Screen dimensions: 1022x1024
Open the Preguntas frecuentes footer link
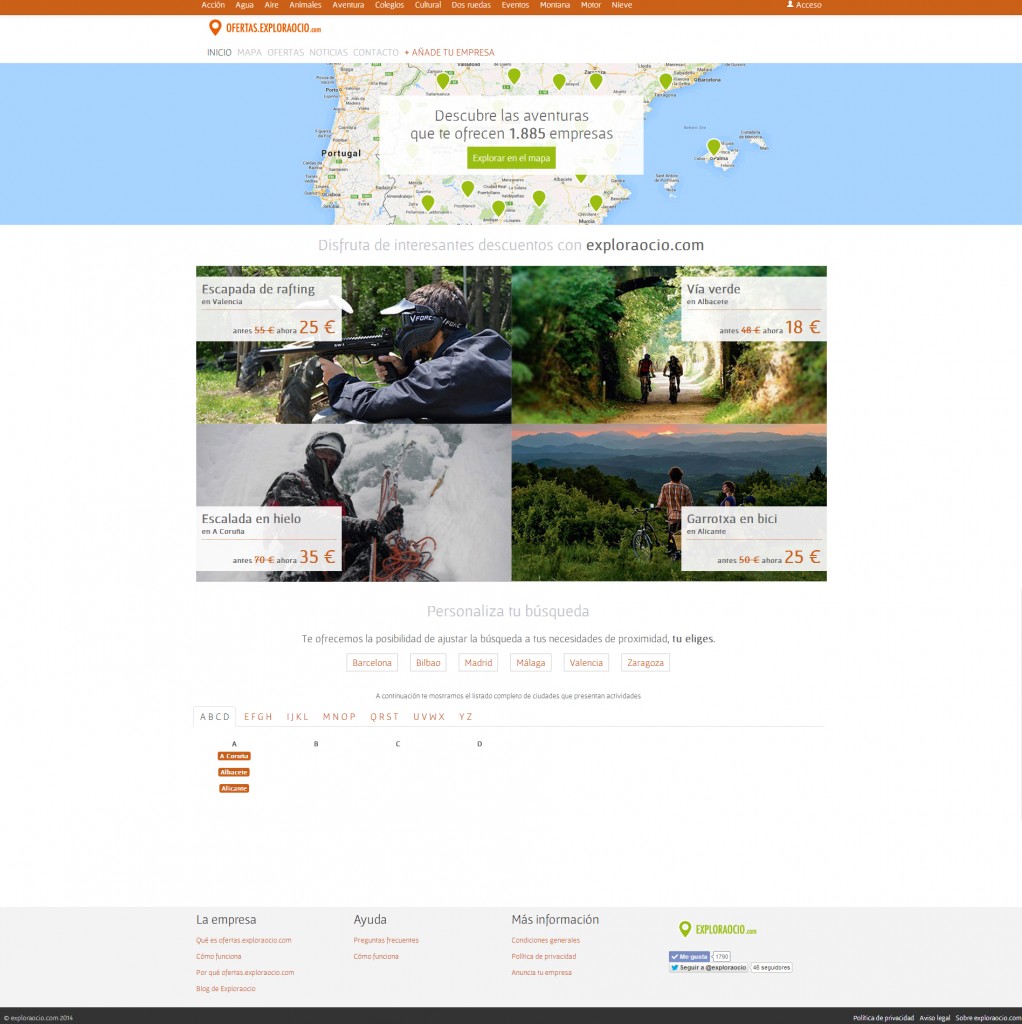click(x=386, y=940)
